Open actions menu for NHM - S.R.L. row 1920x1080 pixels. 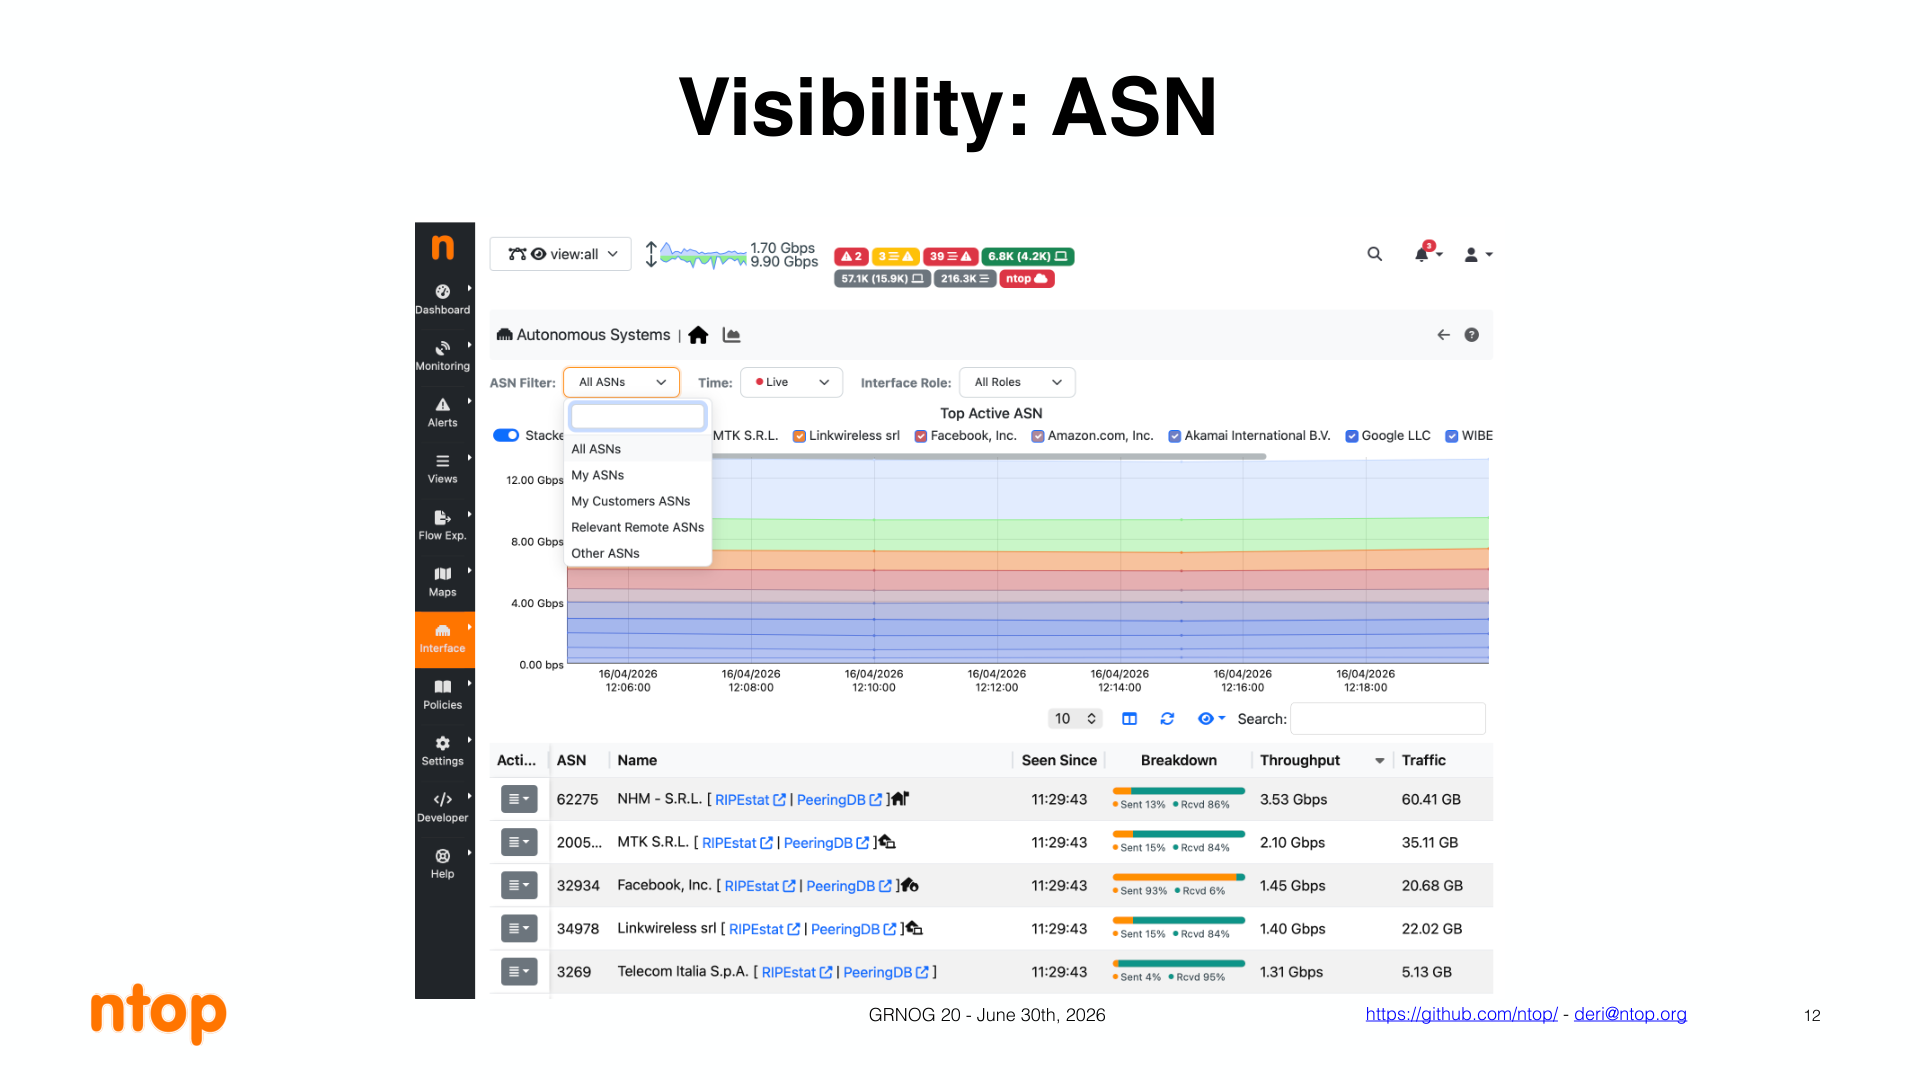click(x=519, y=799)
